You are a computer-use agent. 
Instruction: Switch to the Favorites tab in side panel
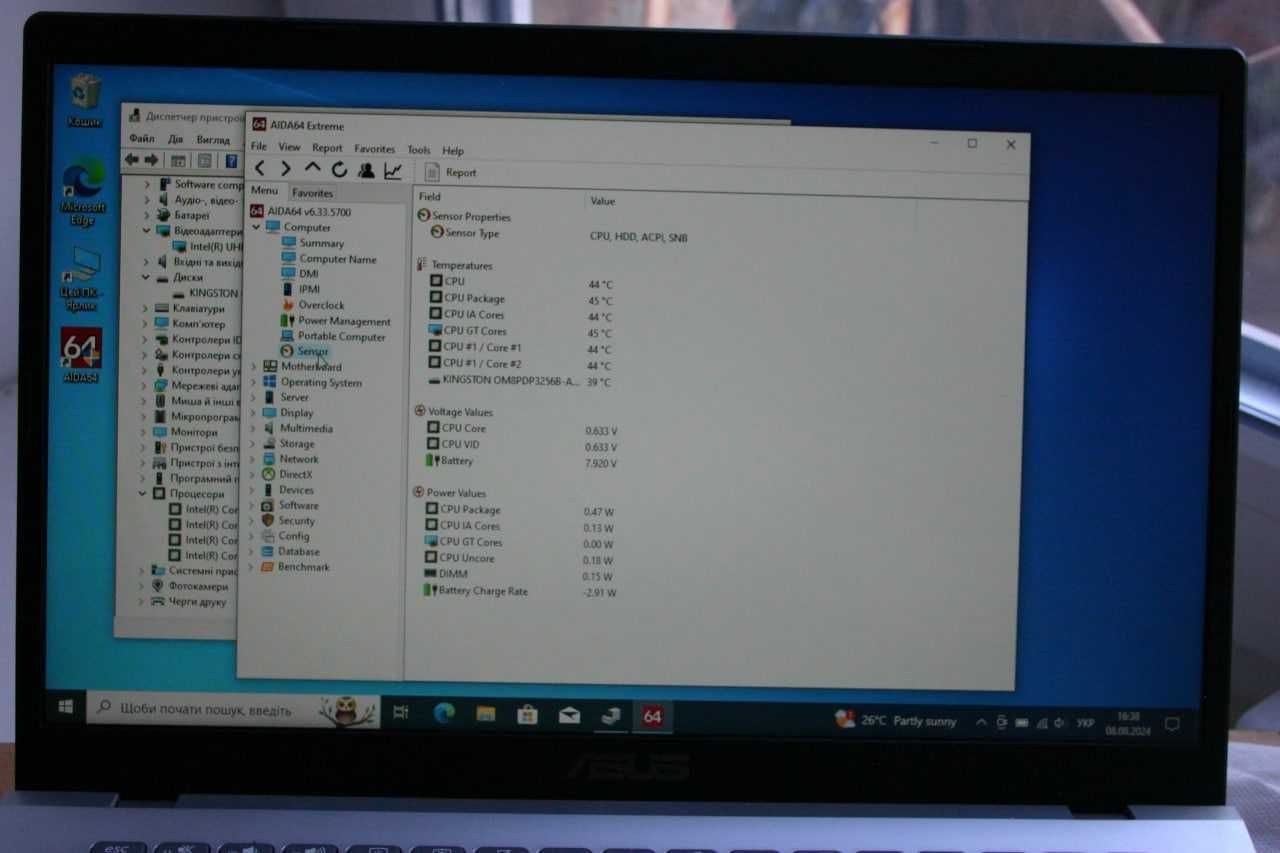[313, 193]
